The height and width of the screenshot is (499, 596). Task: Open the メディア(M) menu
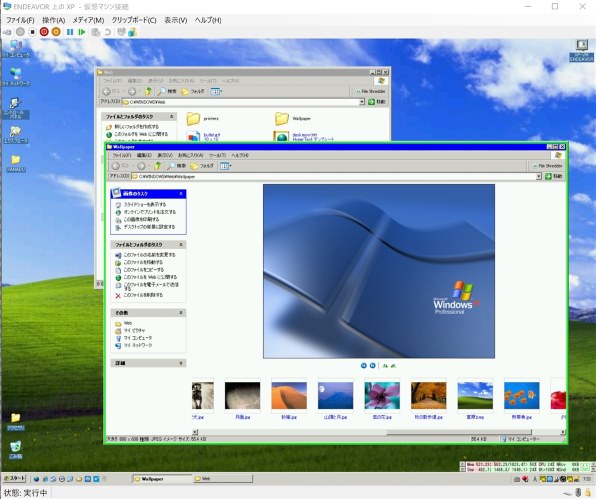pyautogui.click(x=88, y=20)
